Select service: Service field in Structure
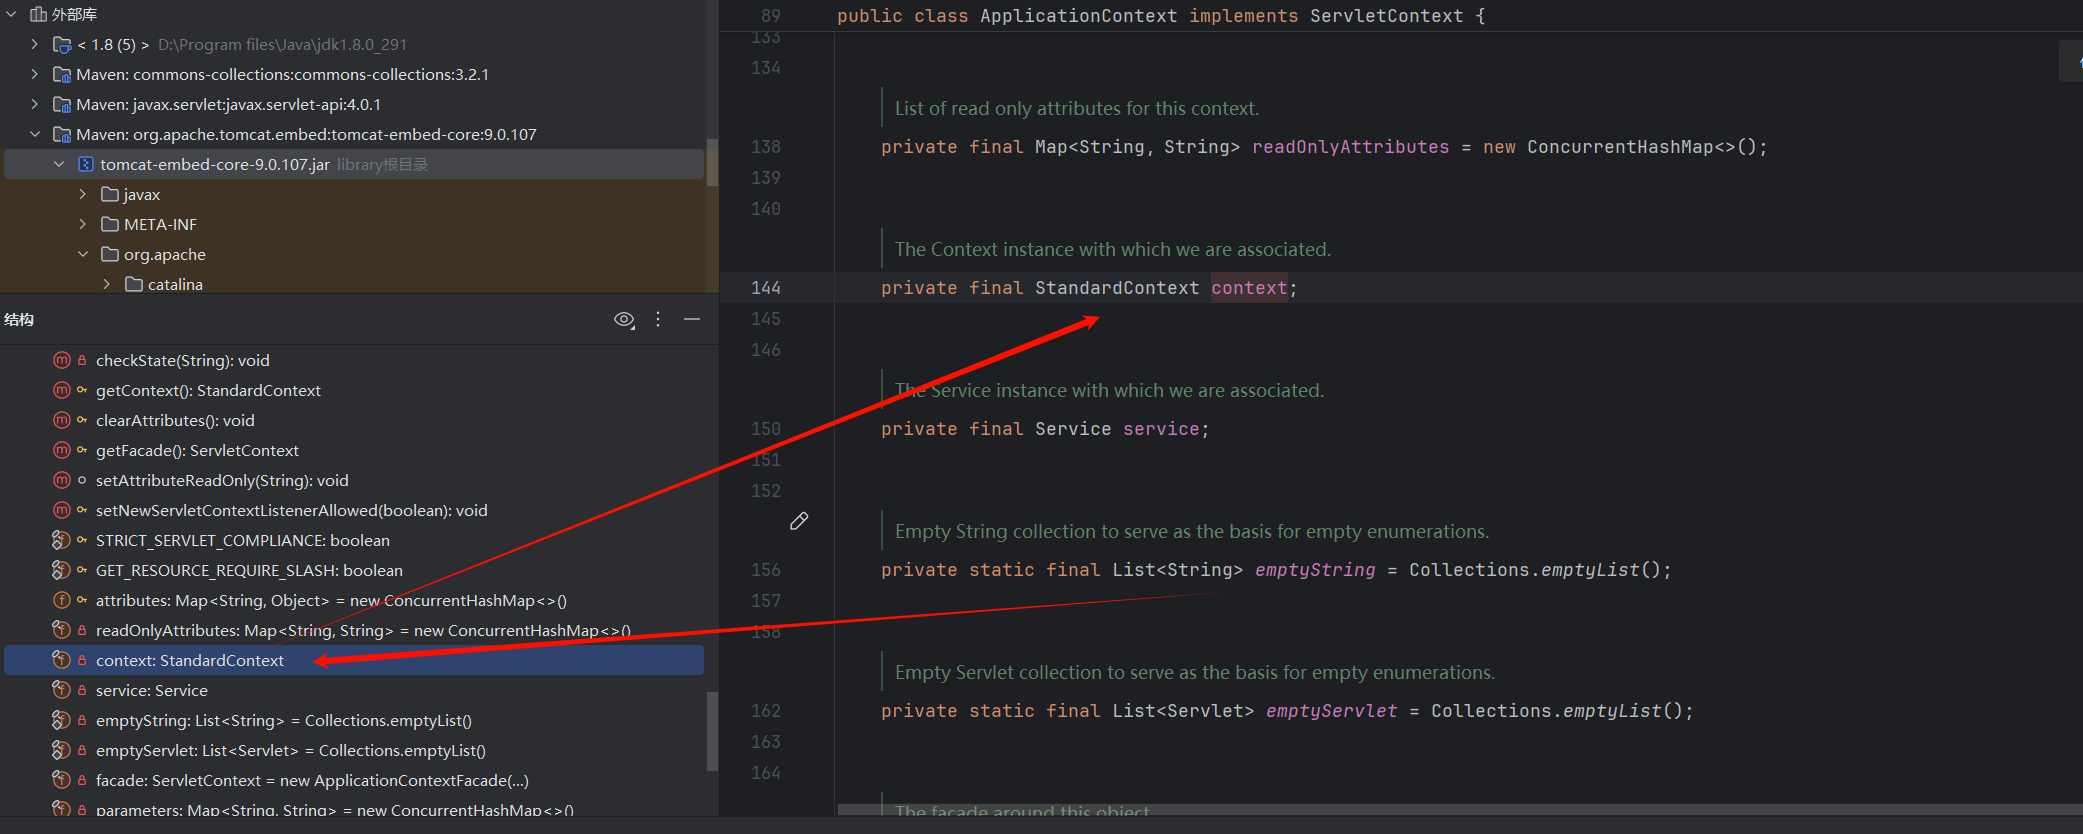 (x=151, y=690)
